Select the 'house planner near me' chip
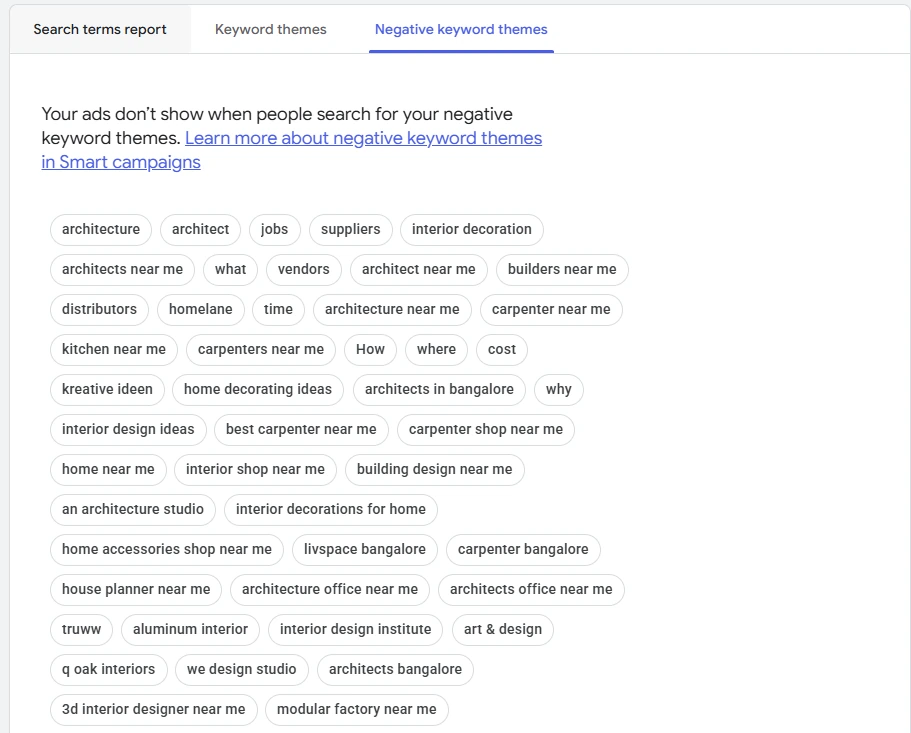Screen dimensions: 911x733 pyautogui.click(x=136, y=590)
